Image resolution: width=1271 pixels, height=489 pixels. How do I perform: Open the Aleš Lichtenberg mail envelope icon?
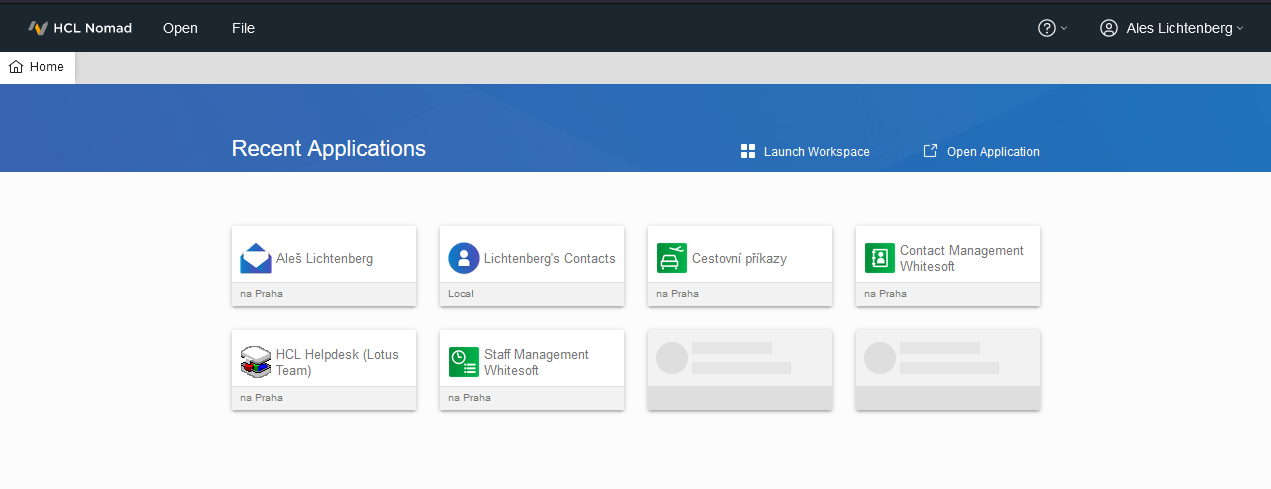point(256,258)
